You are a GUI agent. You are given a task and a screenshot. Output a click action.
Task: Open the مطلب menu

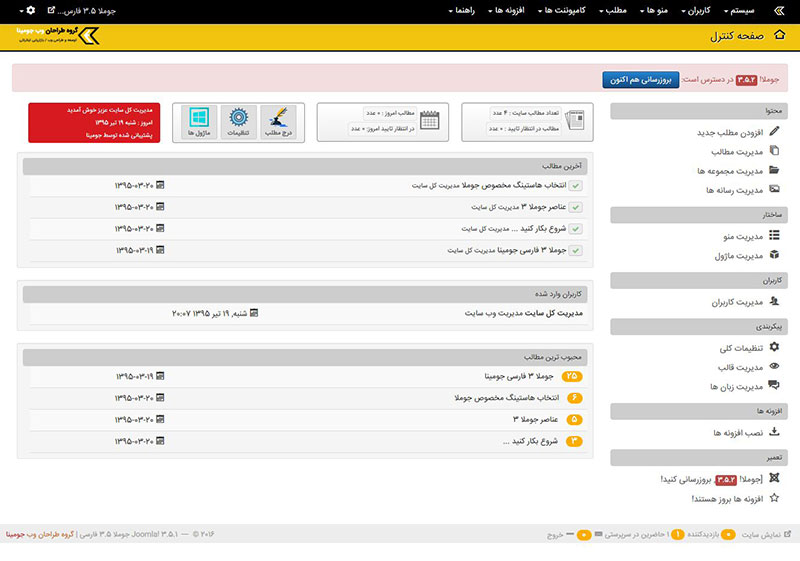(612, 10)
